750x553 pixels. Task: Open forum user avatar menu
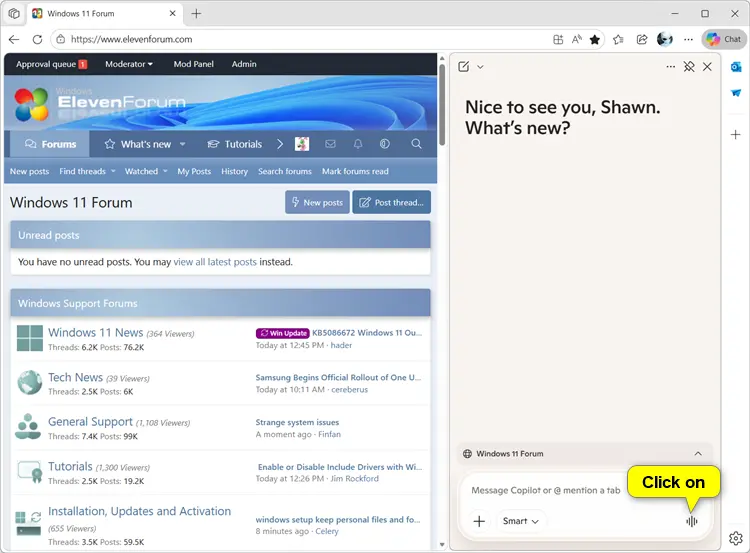pos(302,144)
